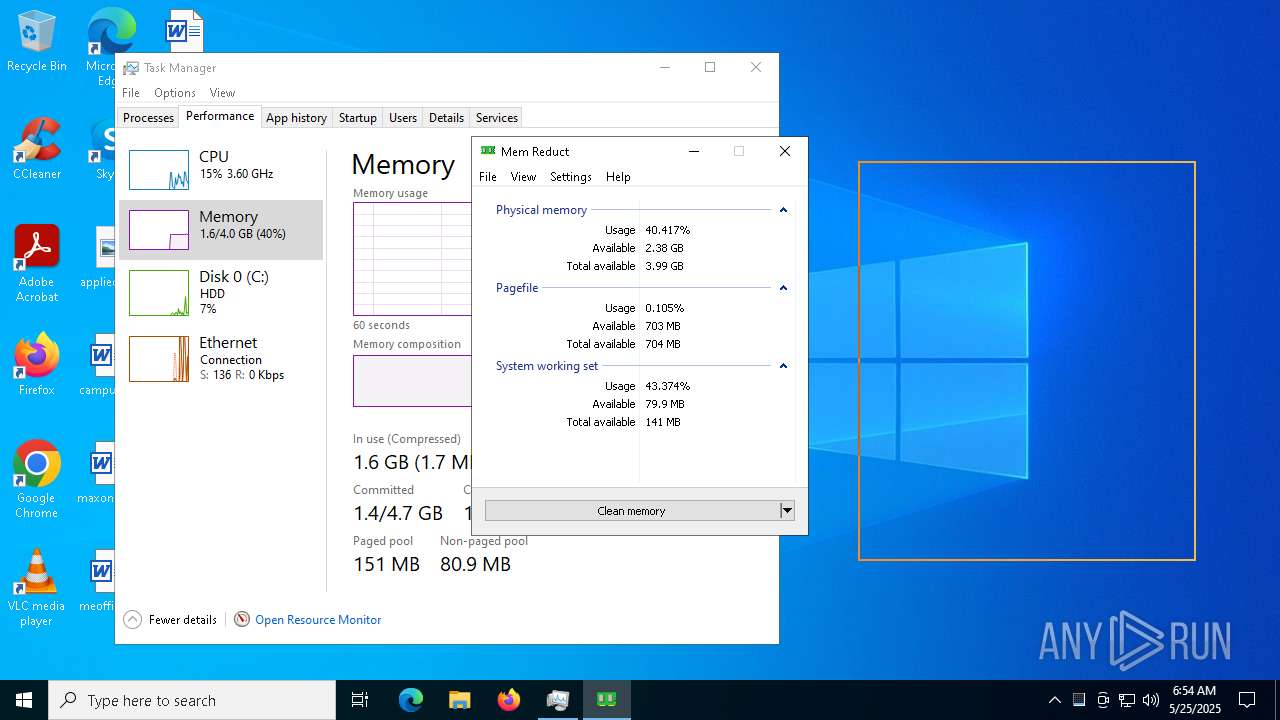Minimize the Mem Reduct window
Image resolution: width=1280 pixels, height=720 pixels.
[694, 151]
